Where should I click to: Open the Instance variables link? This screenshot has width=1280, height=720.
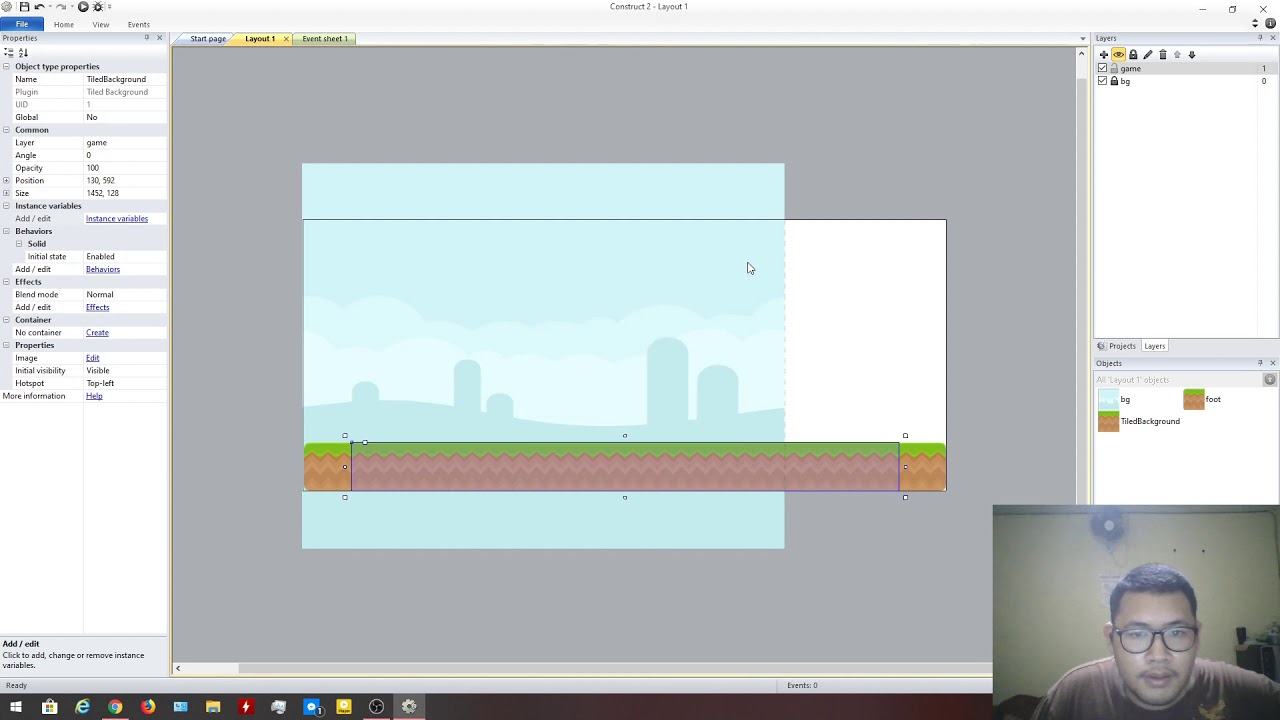117,219
